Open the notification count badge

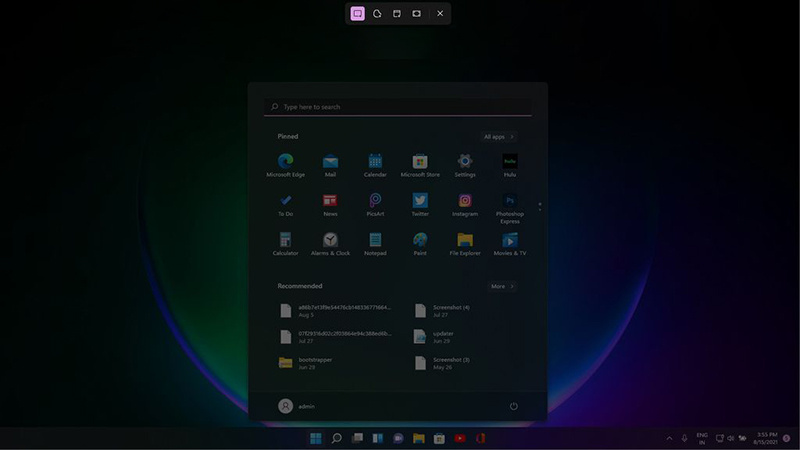coord(787,438)
